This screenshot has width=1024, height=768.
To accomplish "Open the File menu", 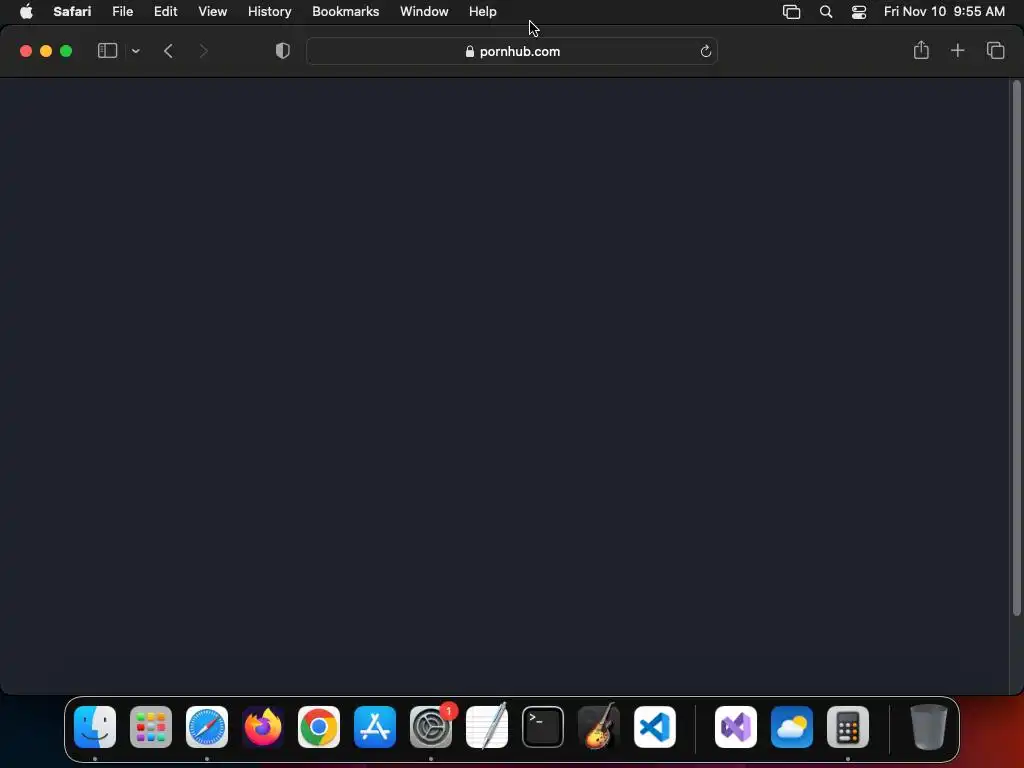I will click(x=123, y=11).
